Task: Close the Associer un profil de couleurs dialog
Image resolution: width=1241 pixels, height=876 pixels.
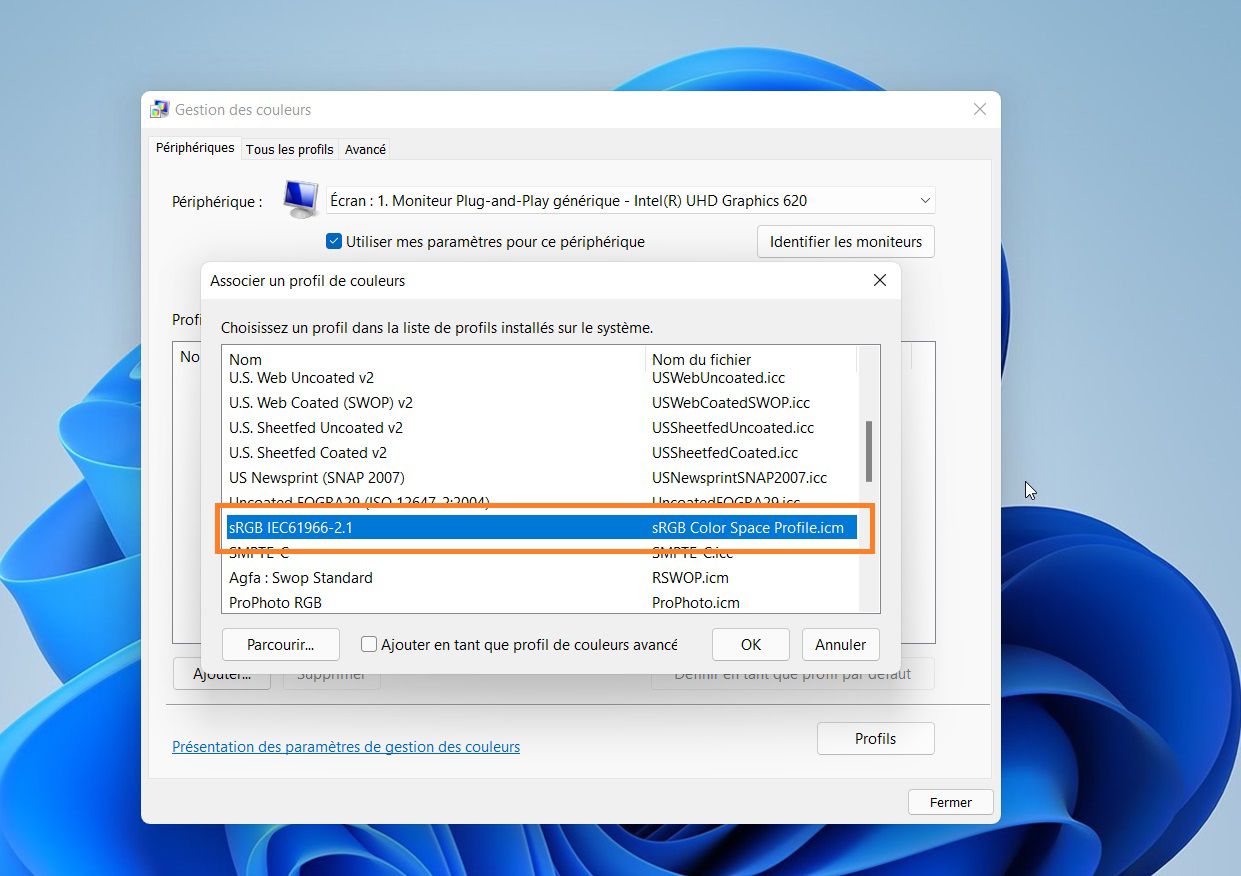Action: [880, 281]
